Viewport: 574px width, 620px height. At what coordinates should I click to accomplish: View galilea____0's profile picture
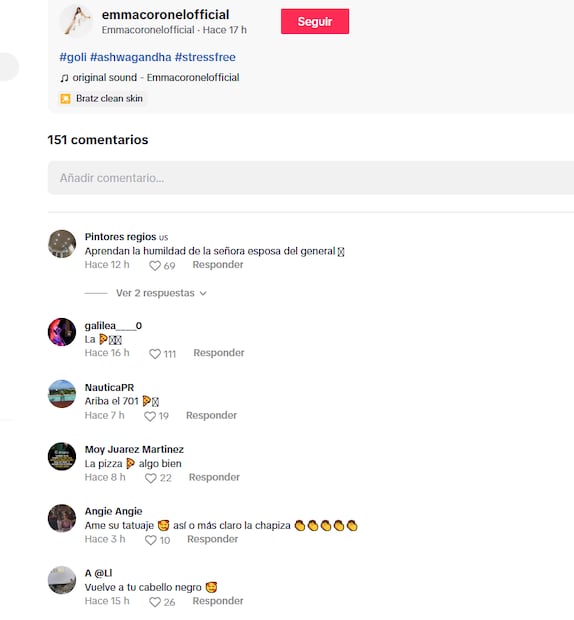click(62, 332)
